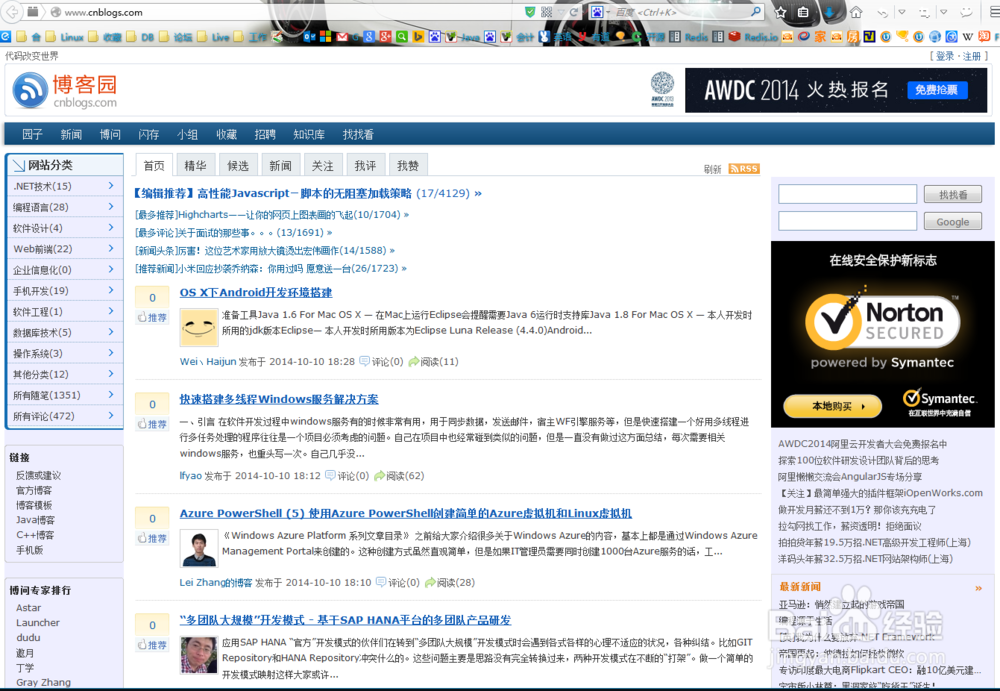The image size is (1000, 691).
Task: Open the Wikipedia W bookmark icon
Action: pyautogui.click(x=967, y=37)
